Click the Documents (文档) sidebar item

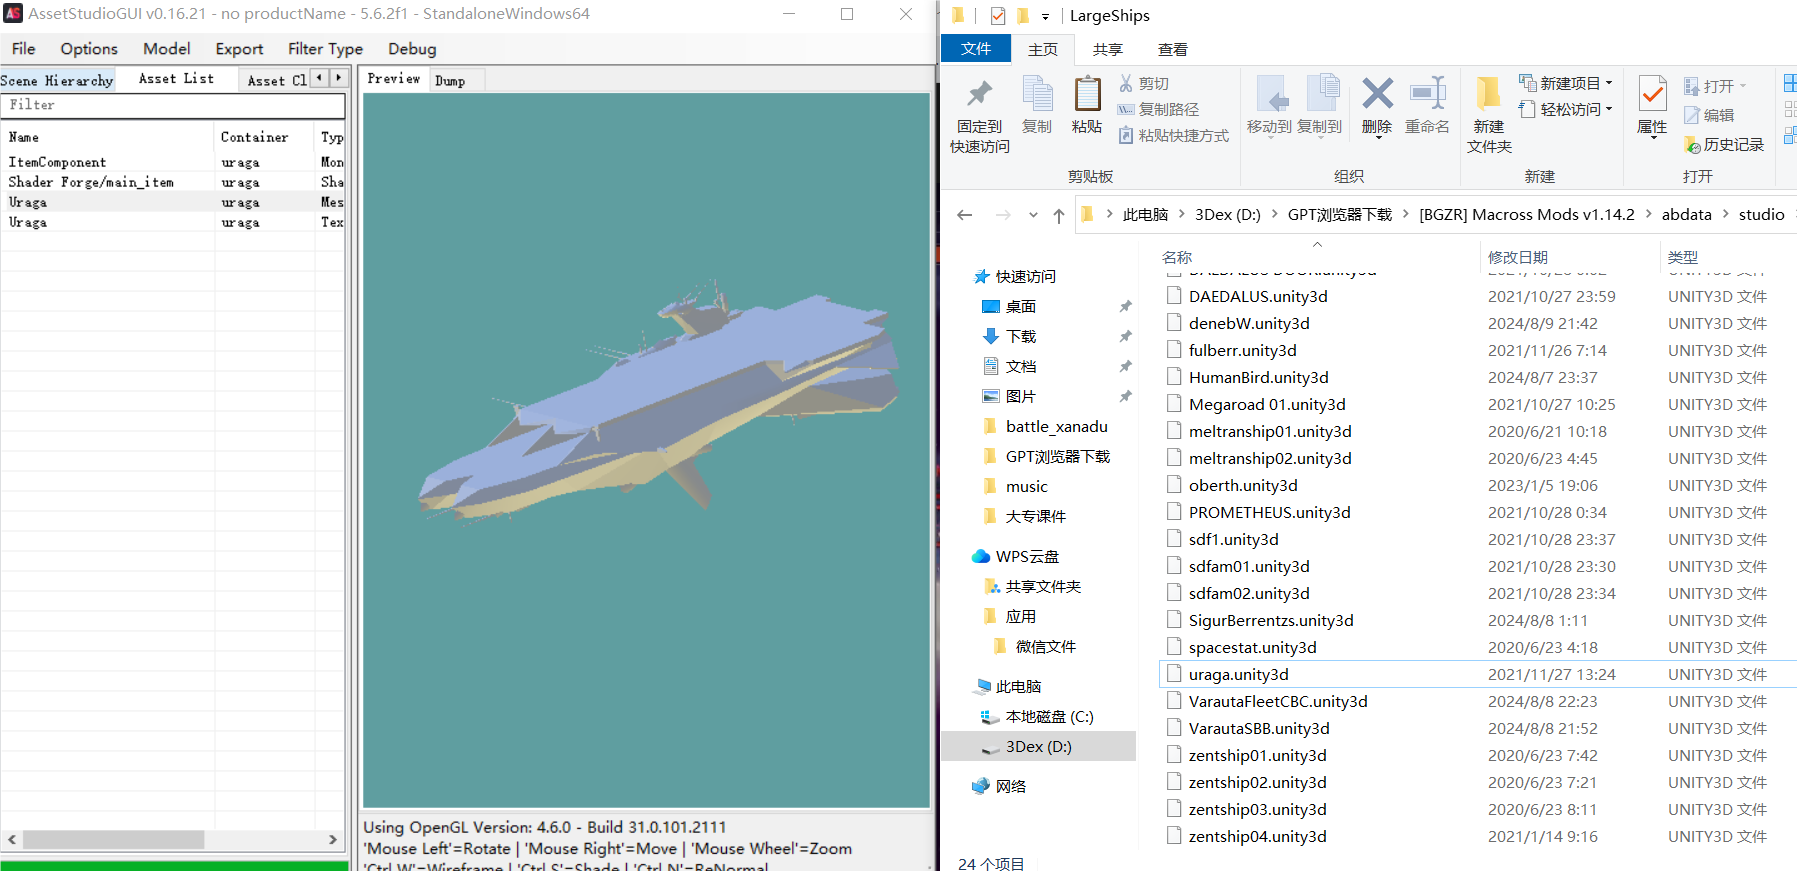pyautogui.click(x=1020, y=366)
